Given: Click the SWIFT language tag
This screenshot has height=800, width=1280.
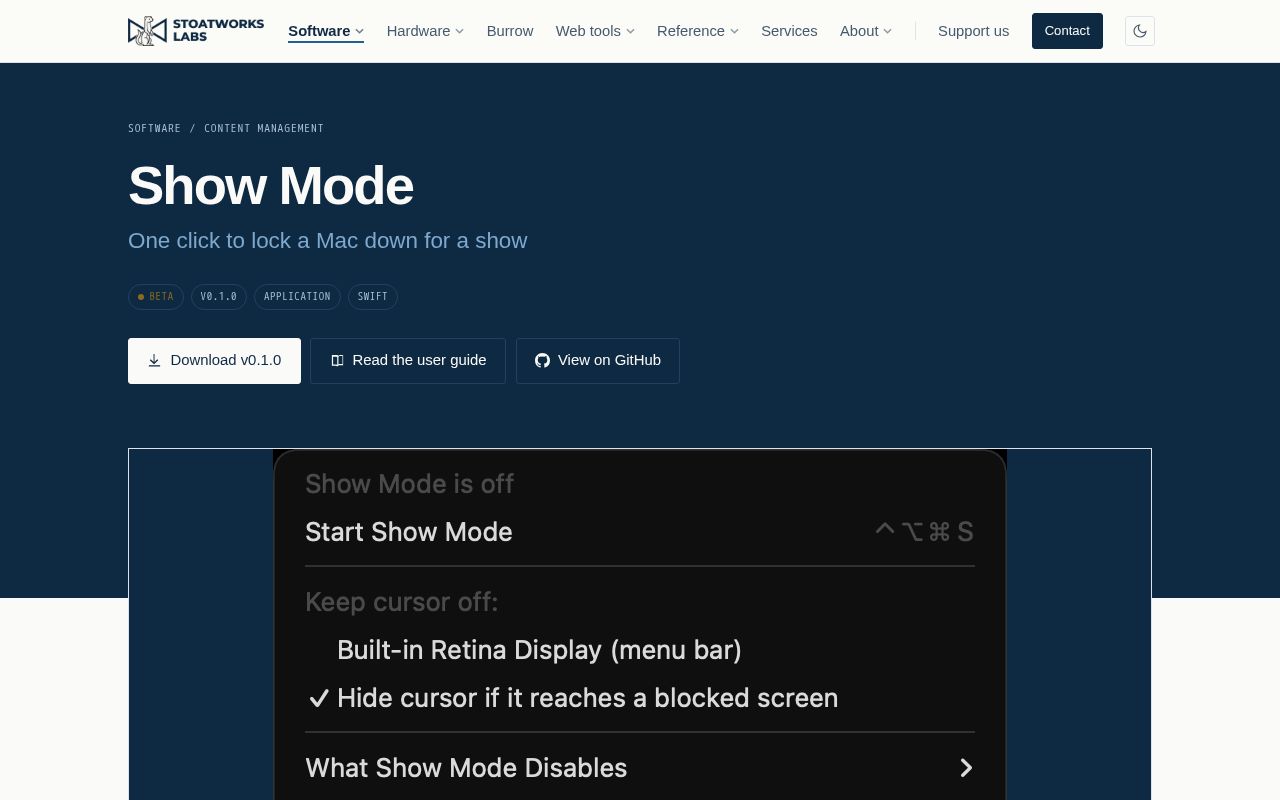Looking at the screenshot, I should [373, 297].
